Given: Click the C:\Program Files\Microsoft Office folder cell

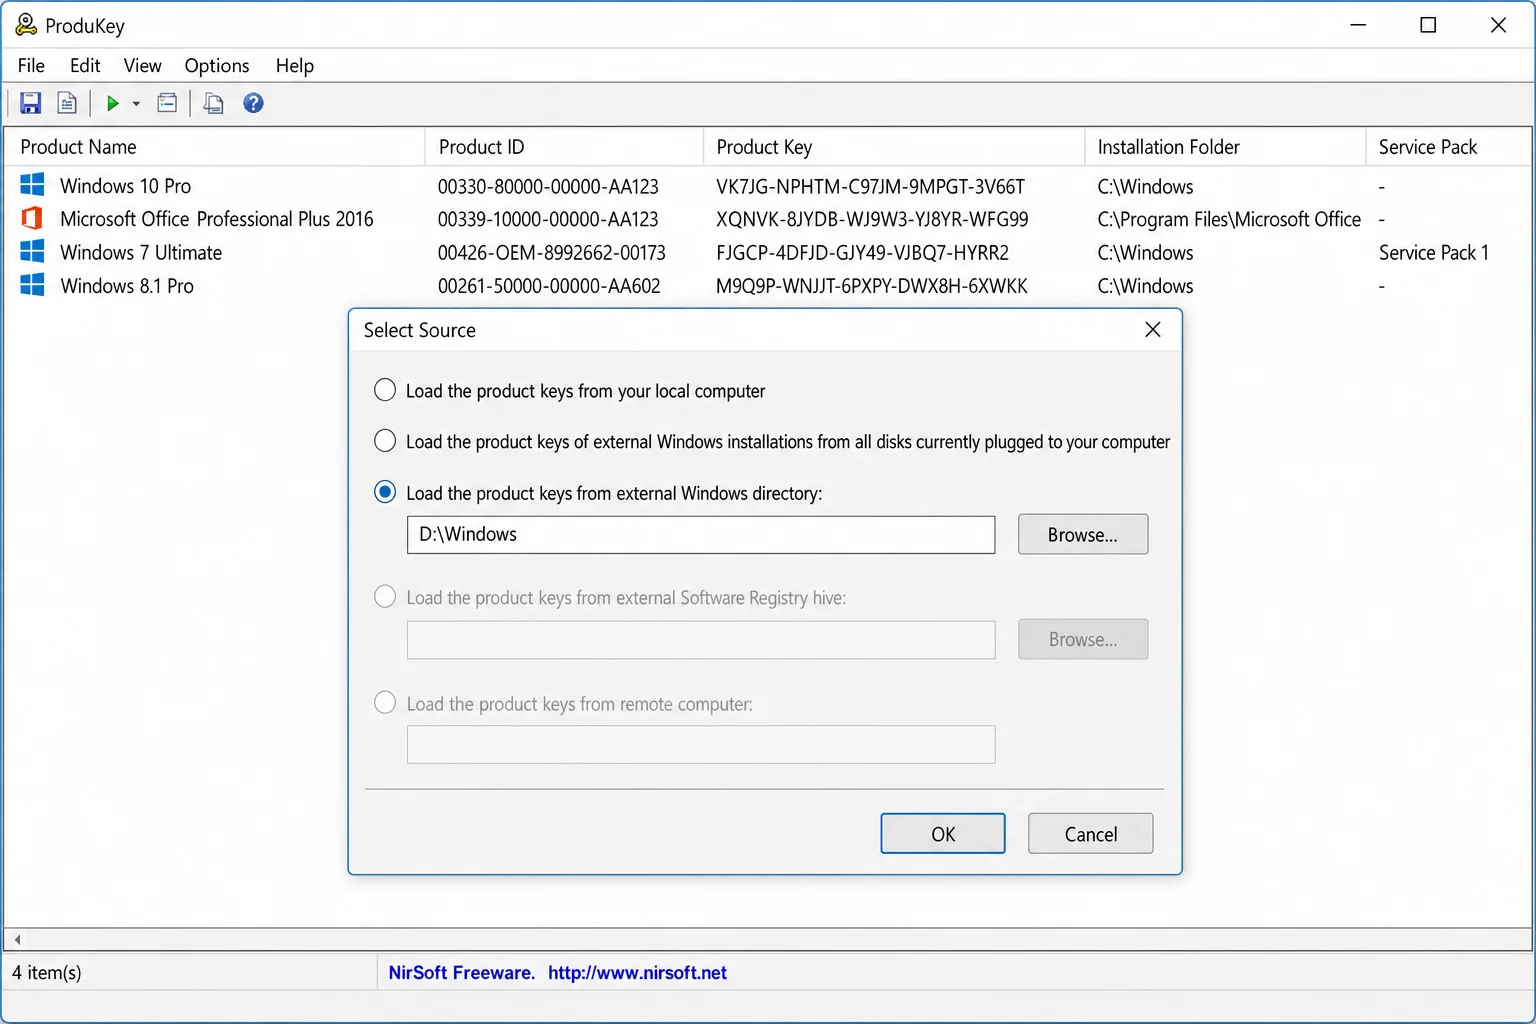Looking at the screenshot, I should pyautogui.click(x=1229, y=219).
